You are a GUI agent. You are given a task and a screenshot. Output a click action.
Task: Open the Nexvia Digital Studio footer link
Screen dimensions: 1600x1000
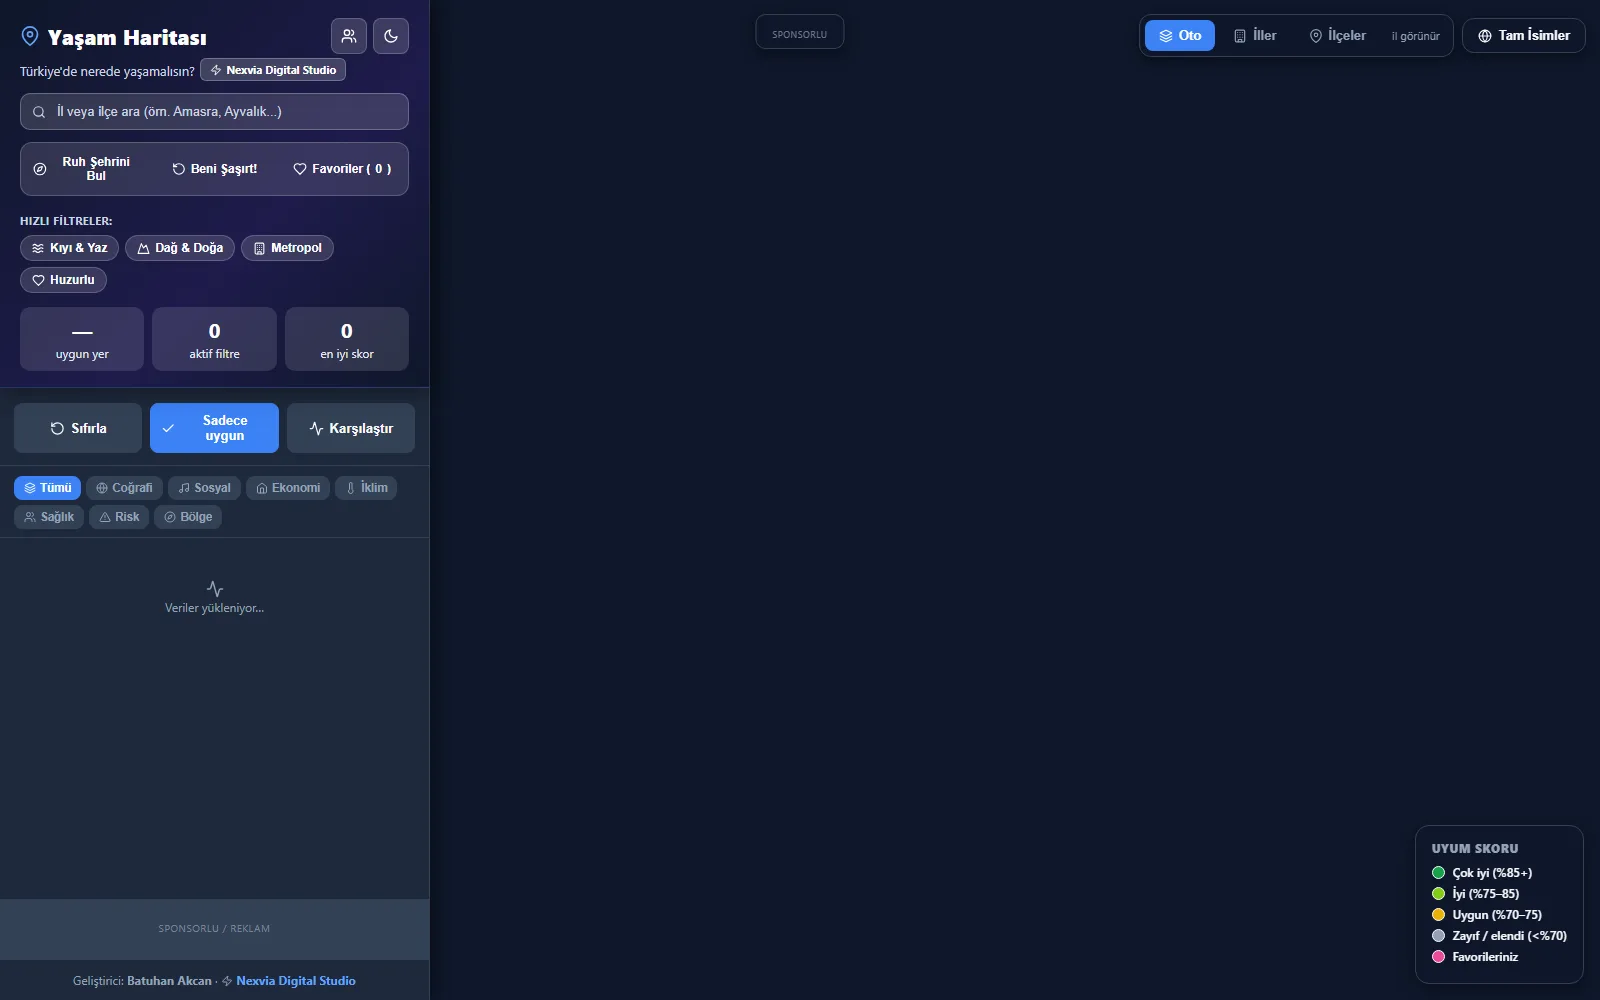click(296, 981)
